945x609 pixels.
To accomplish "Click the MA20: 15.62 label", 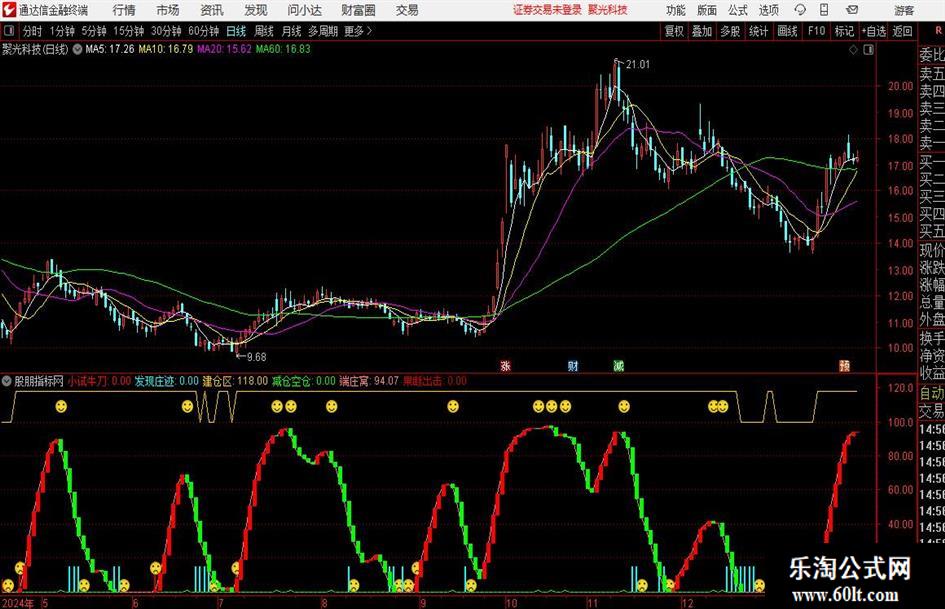I will coord(224,49).
